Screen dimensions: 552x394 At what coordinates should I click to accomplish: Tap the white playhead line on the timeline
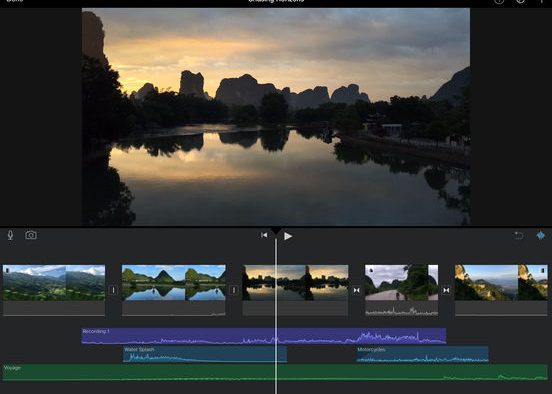(276, 317)
